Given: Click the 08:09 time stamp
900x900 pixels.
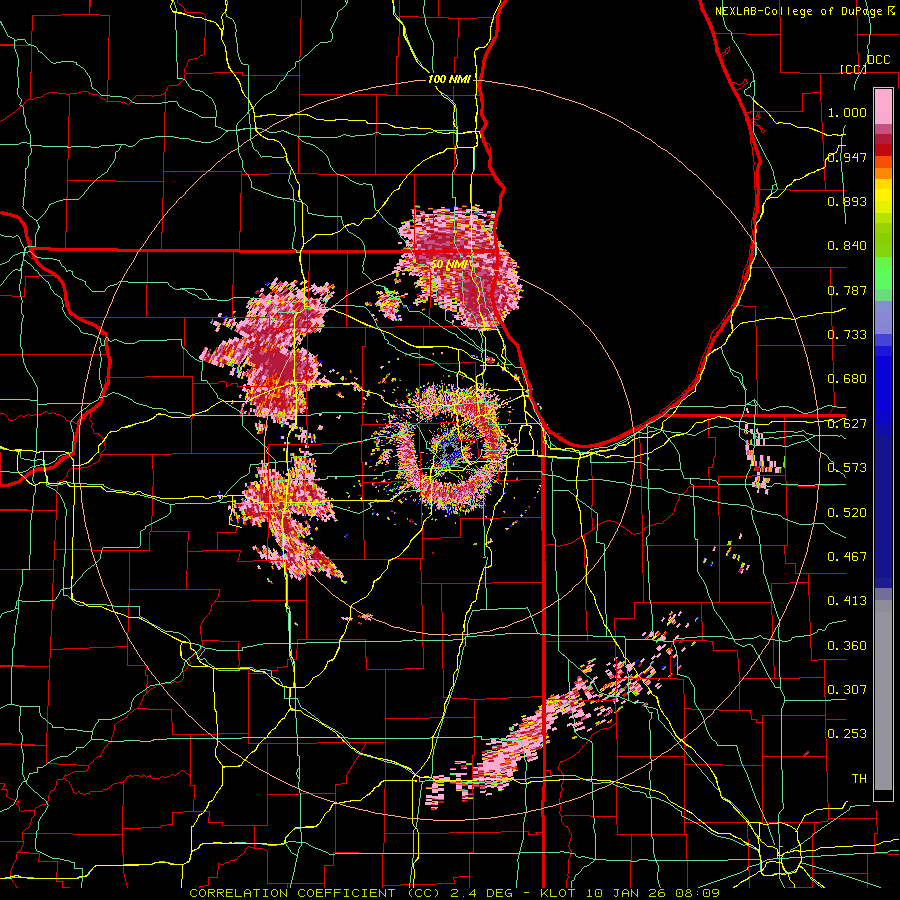Looking at the screenshot, I should point(697,893).
